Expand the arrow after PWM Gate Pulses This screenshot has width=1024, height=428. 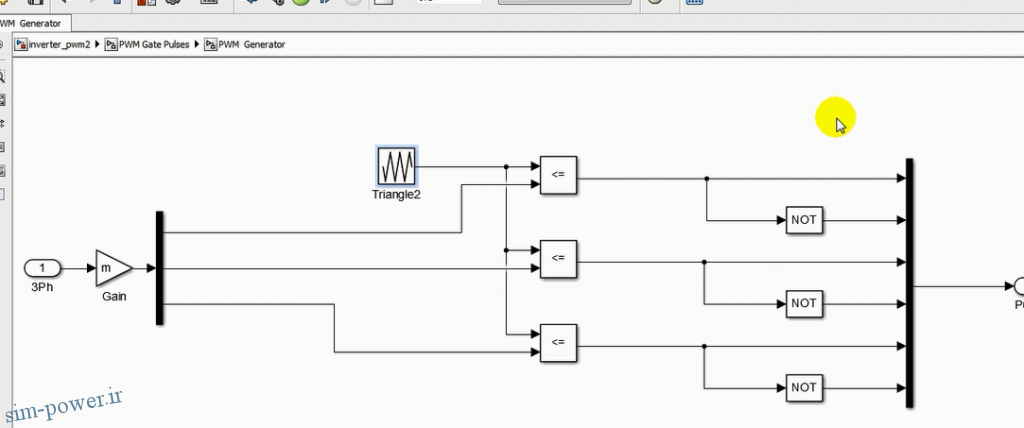click(197, 44)
